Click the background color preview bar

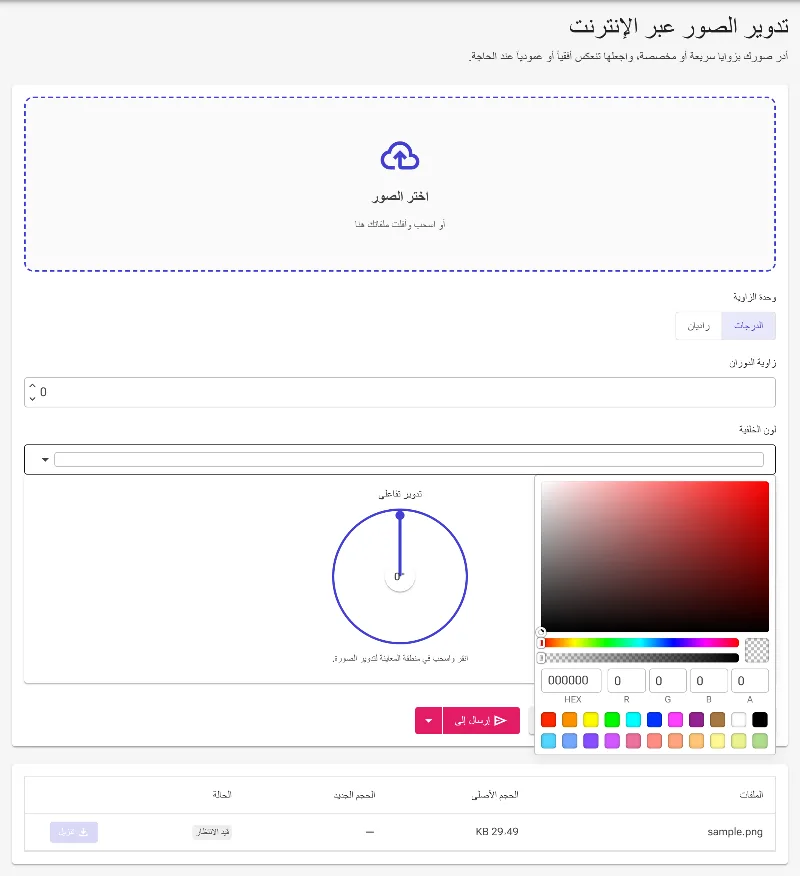[409, 460]
